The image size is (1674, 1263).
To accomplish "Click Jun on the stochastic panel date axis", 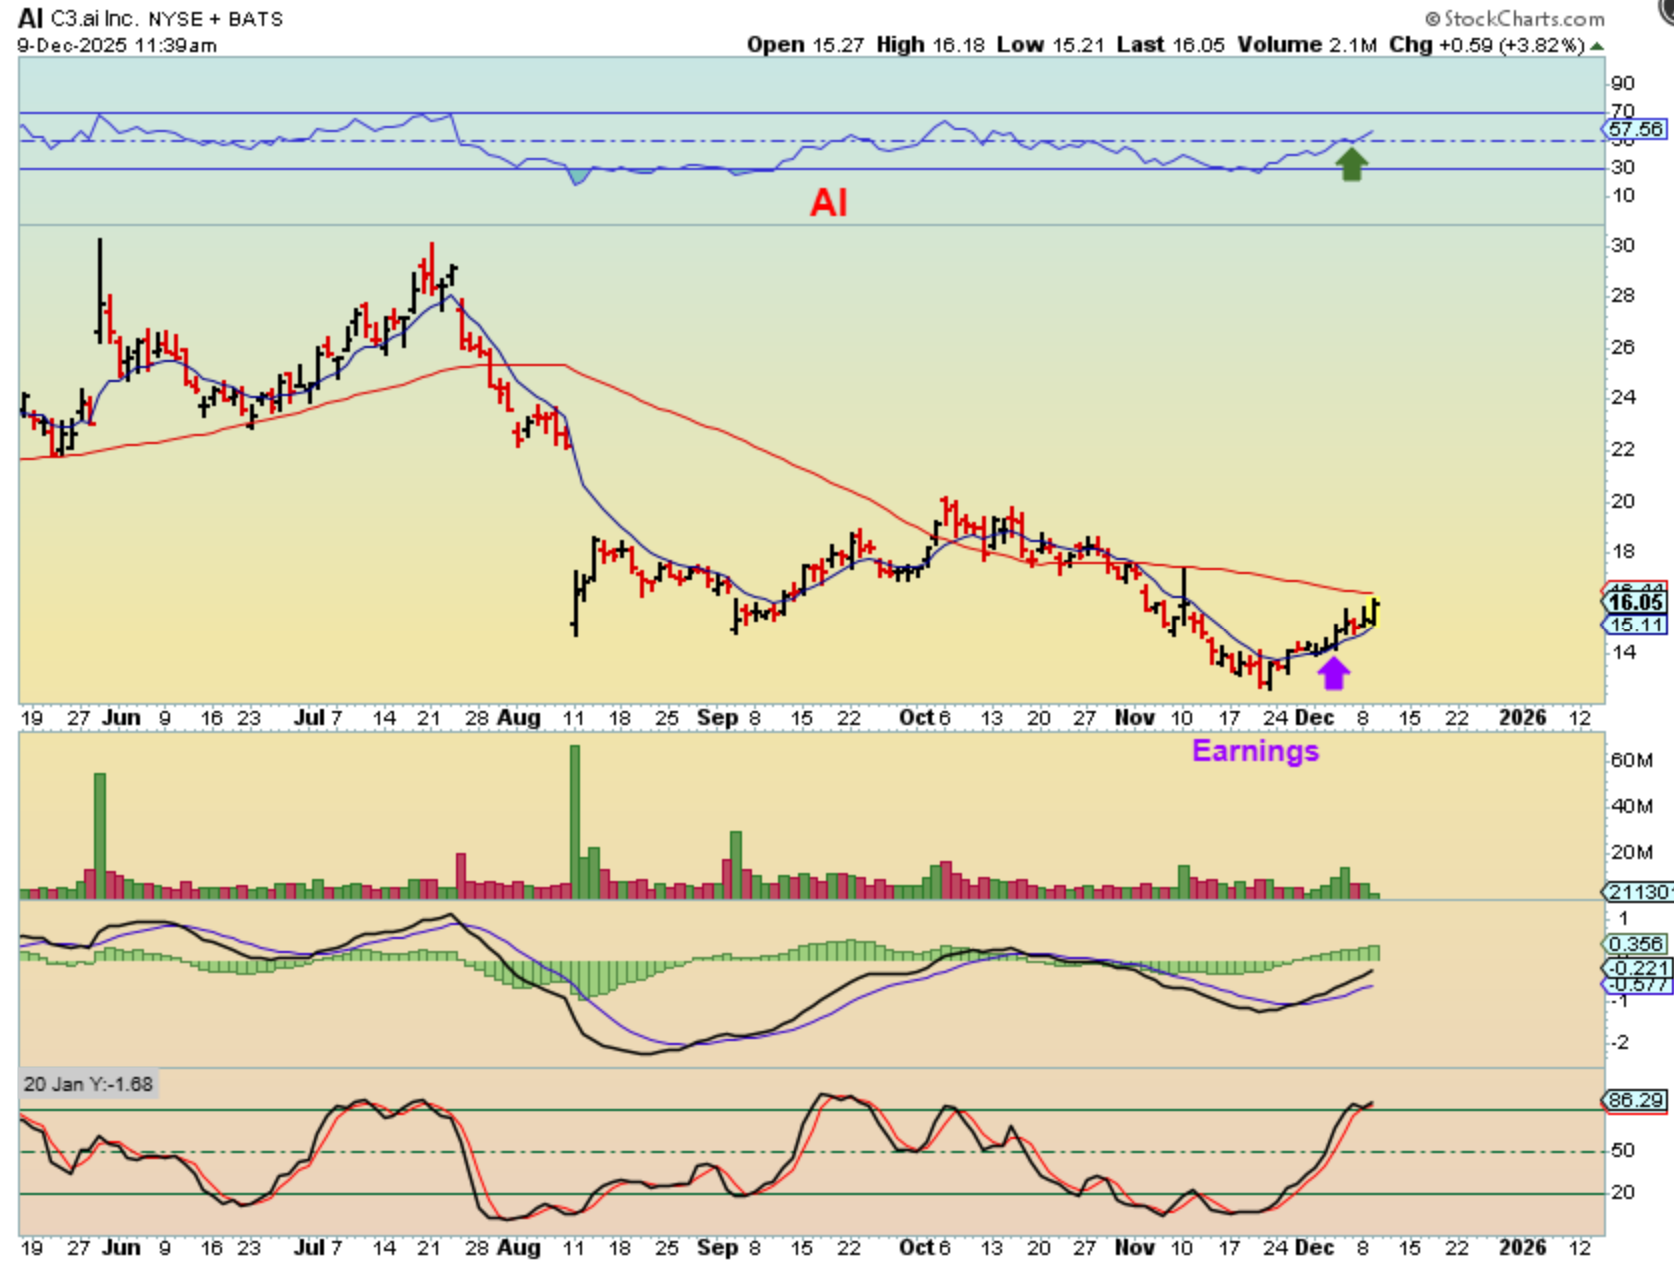I will click(x=122, y=1248).
